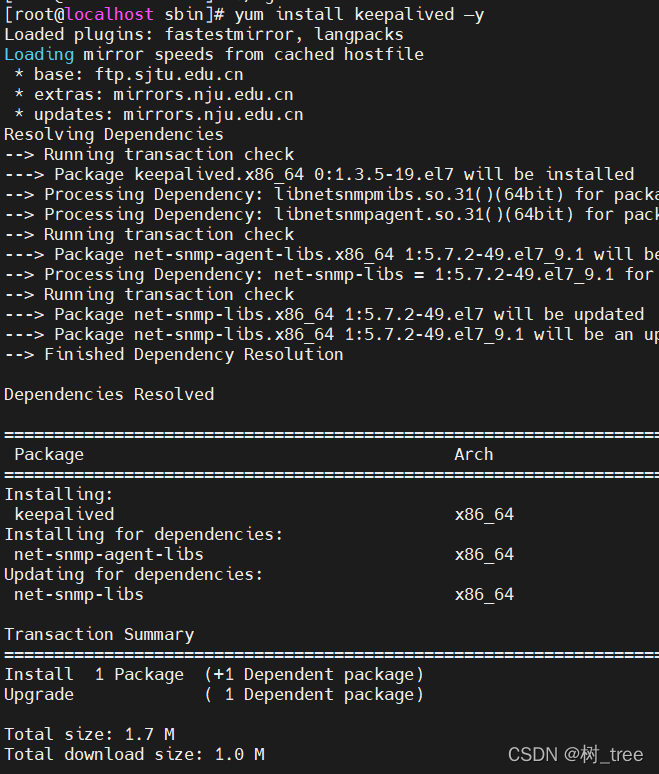
Task: Select keepalived in the Installing list
Action: pyautogui.click(x=64, y=514)
